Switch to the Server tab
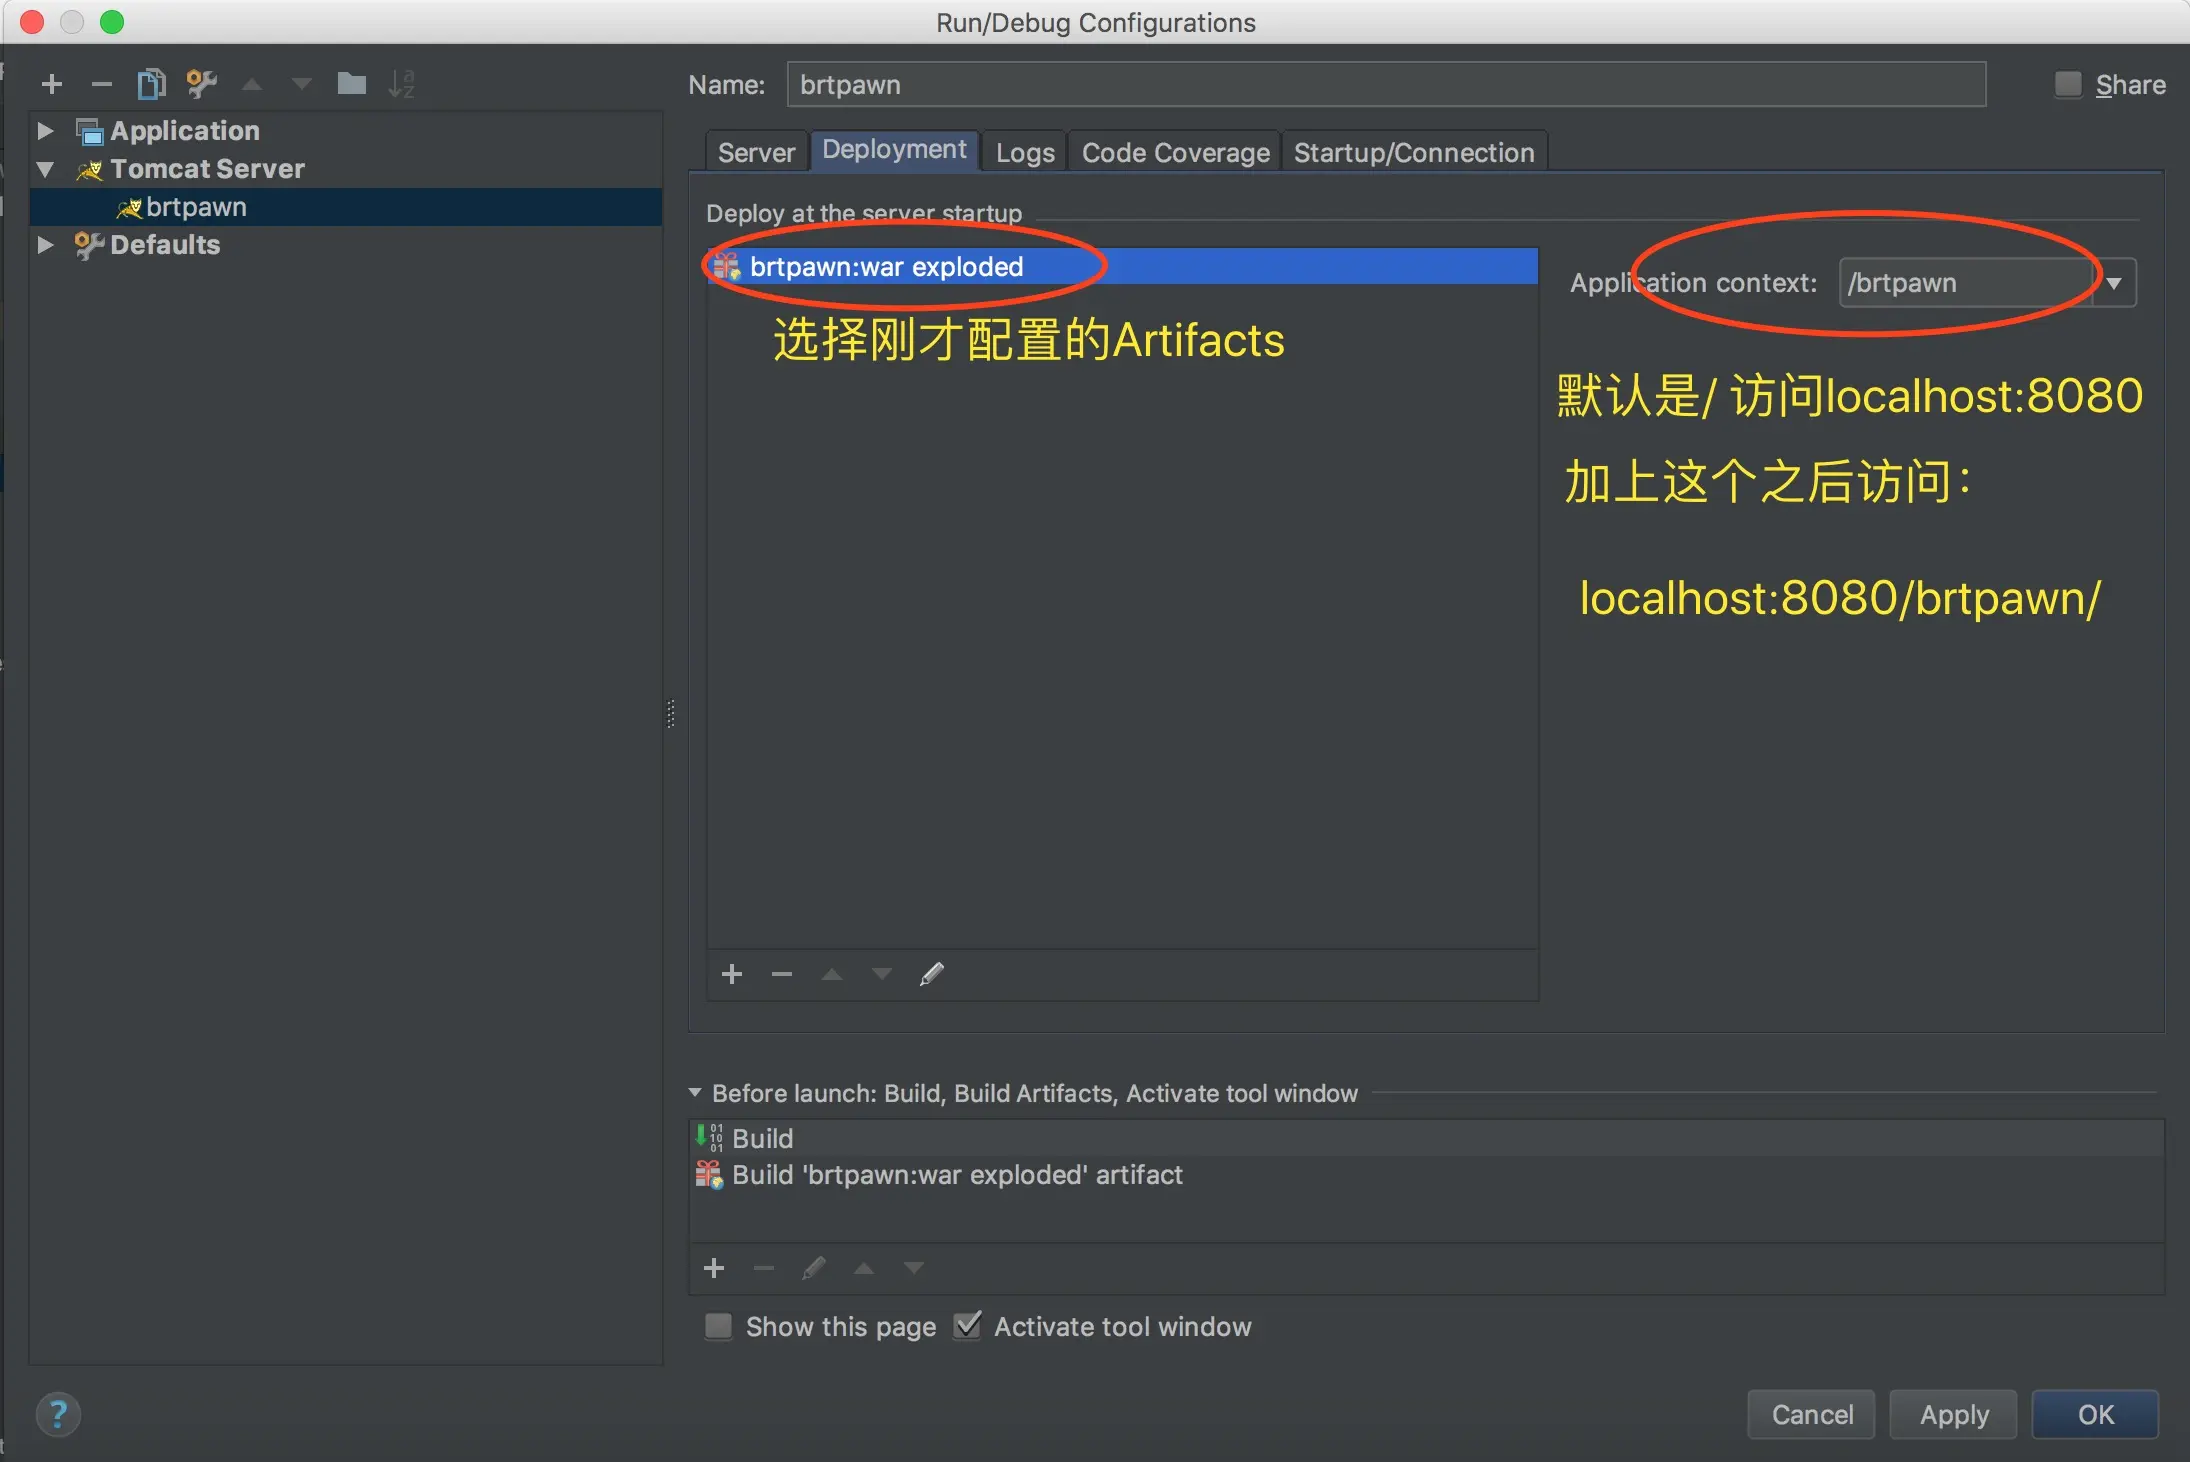 pos(756,152)
